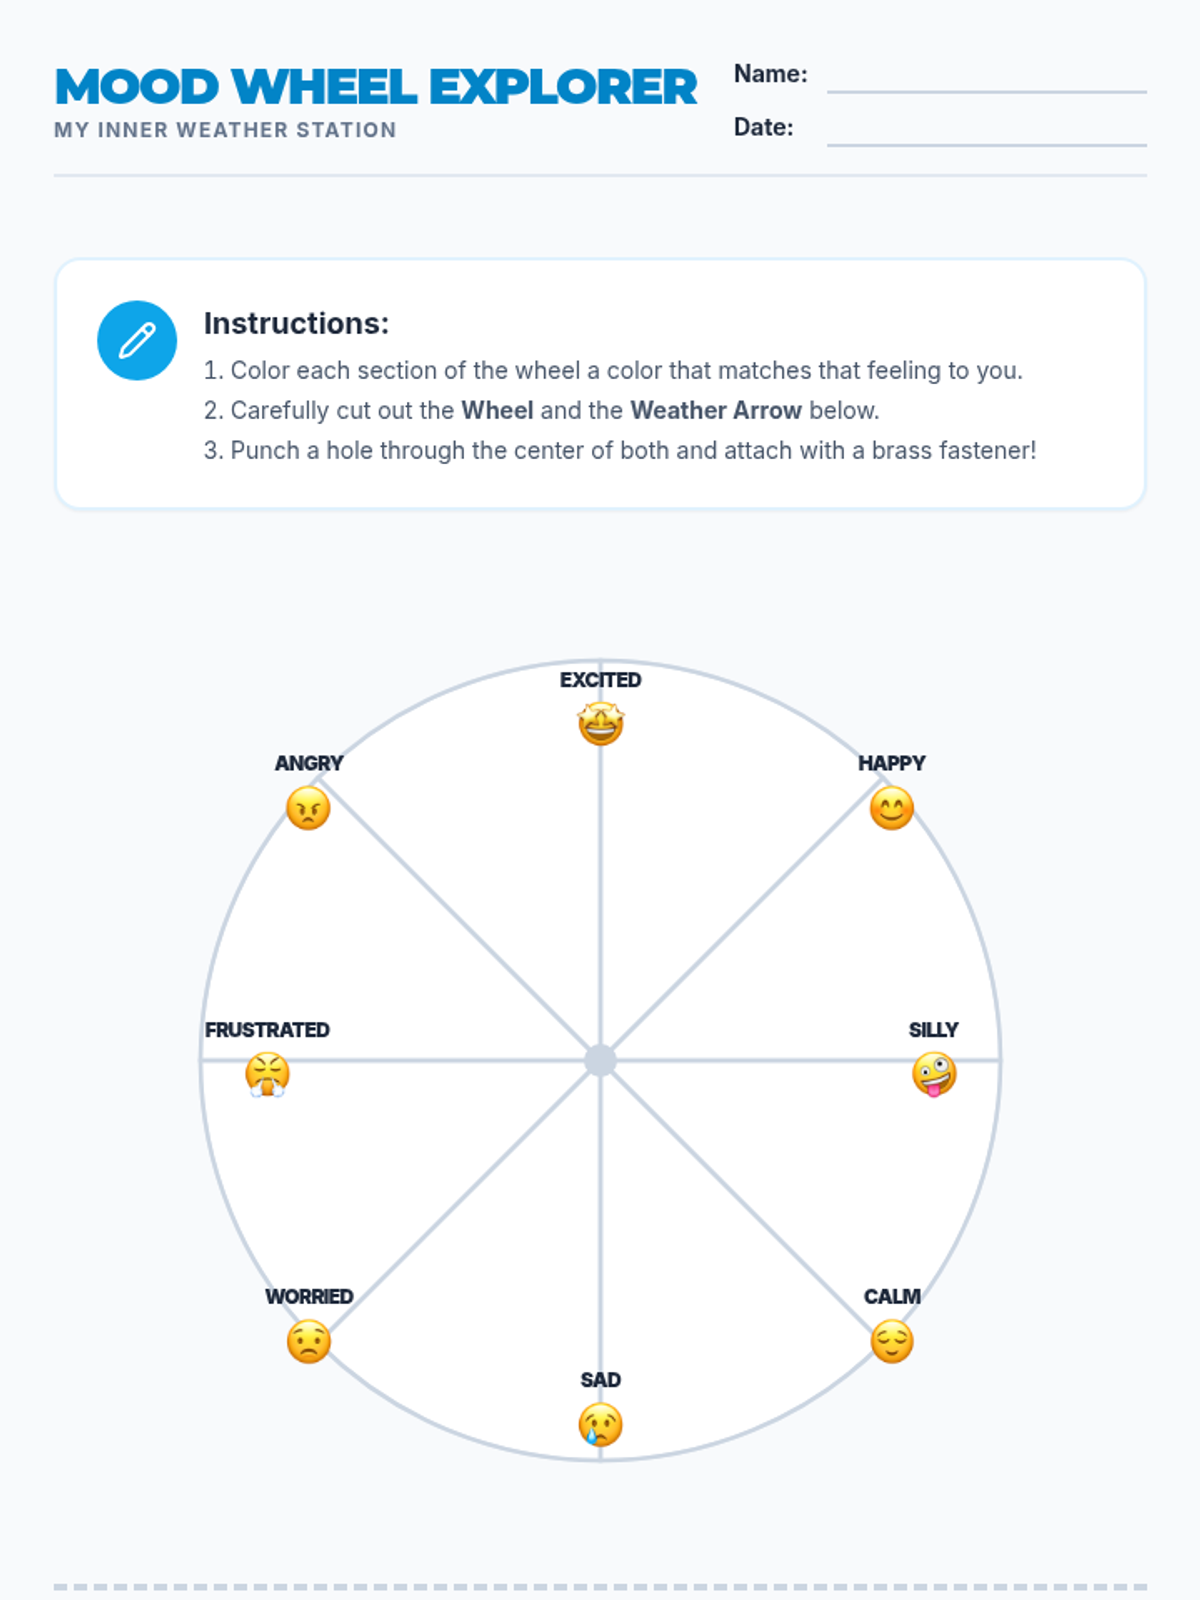Image resolution: width=1200 pixels, height=1600 pixels.
Task: Click the Frustrated steaming emoji
Action: pyautogui.click(x=267, y=1075)
